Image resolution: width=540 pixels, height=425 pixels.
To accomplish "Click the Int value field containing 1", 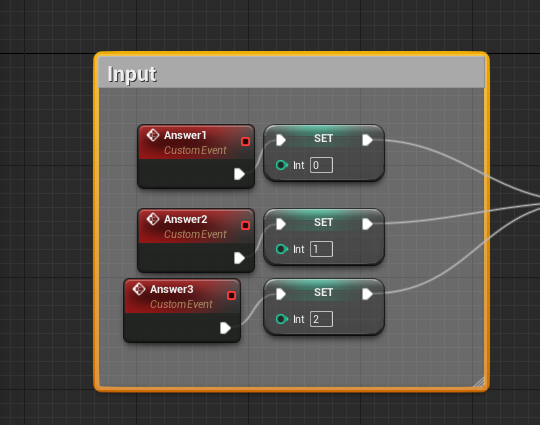I will pos(321,249).
